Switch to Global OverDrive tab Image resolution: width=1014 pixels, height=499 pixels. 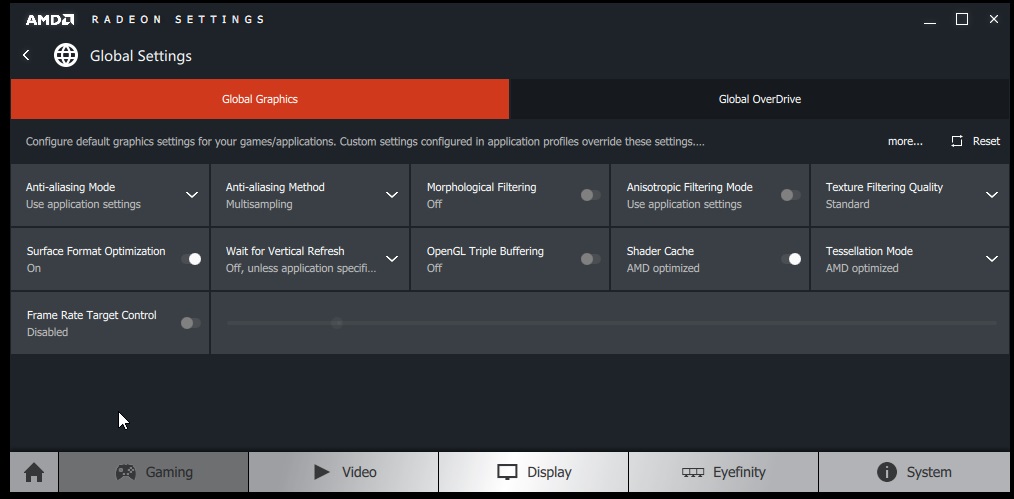click(759, 99)
